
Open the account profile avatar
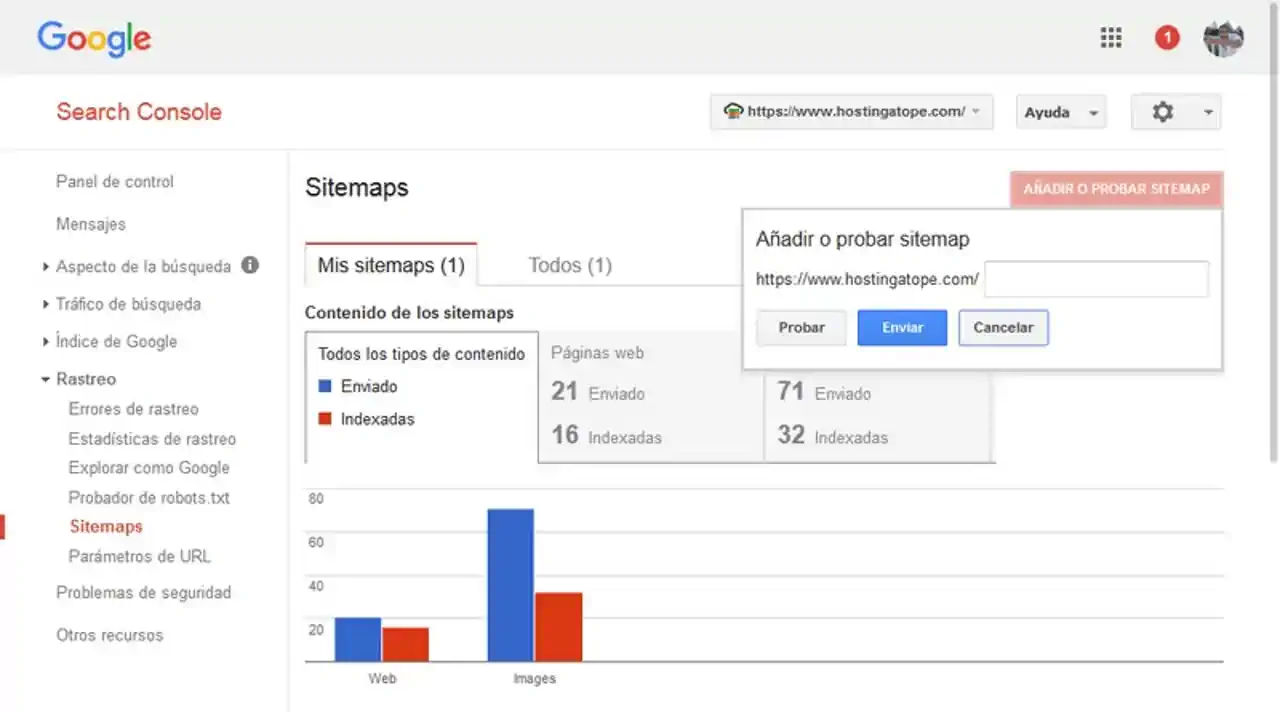1223,38
